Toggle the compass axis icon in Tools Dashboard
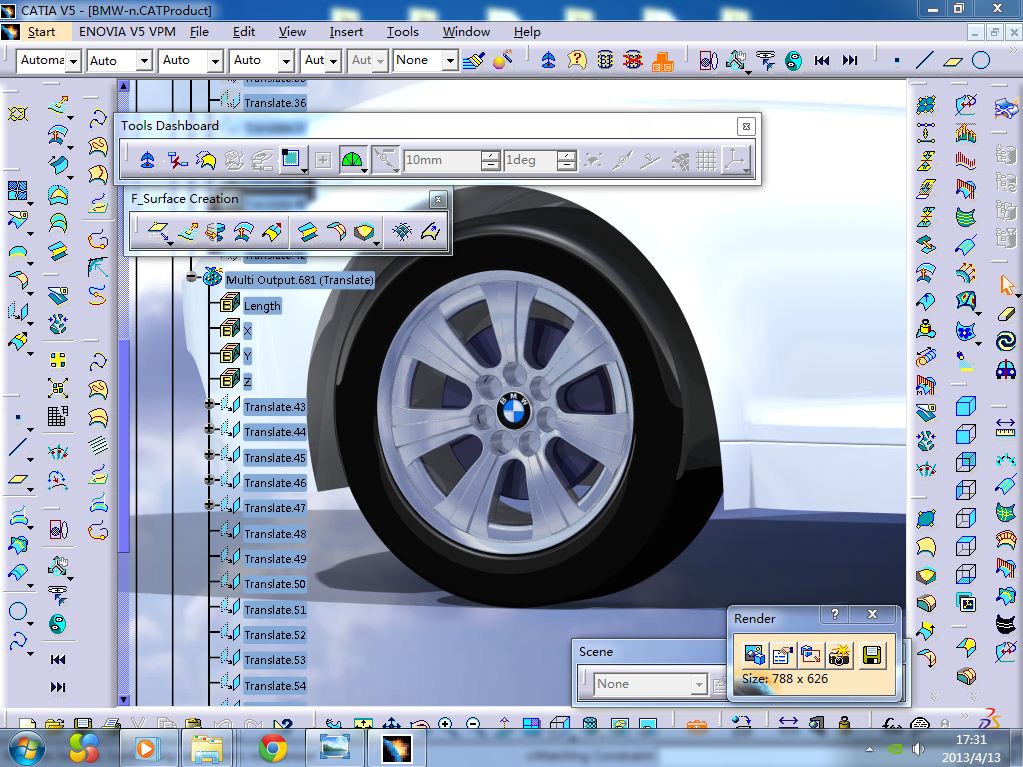This screenshot has height=767, width=1023. [736, 160]
